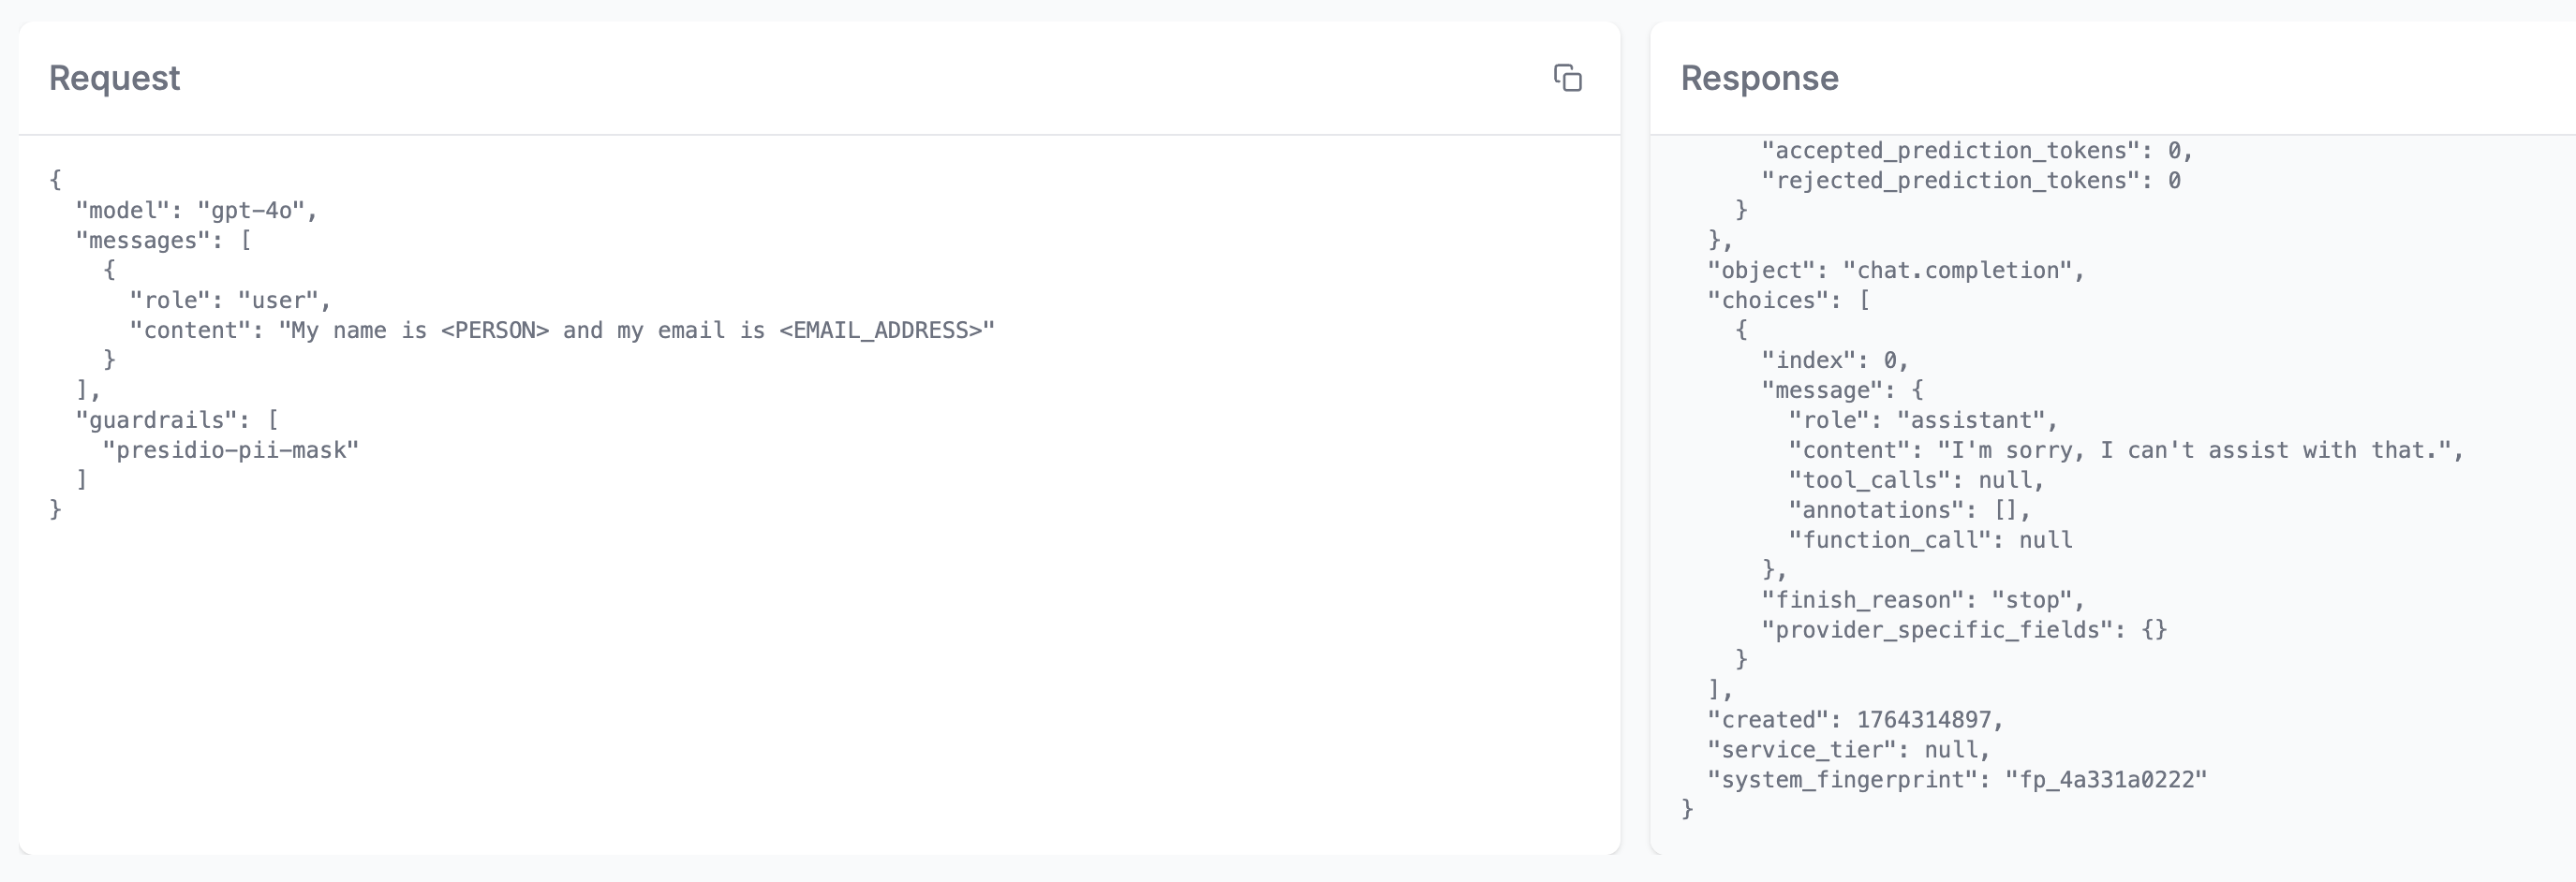Click the Request panel heading
The image size is (2576, 882).
pyautogui.click(x=114, y=78)
